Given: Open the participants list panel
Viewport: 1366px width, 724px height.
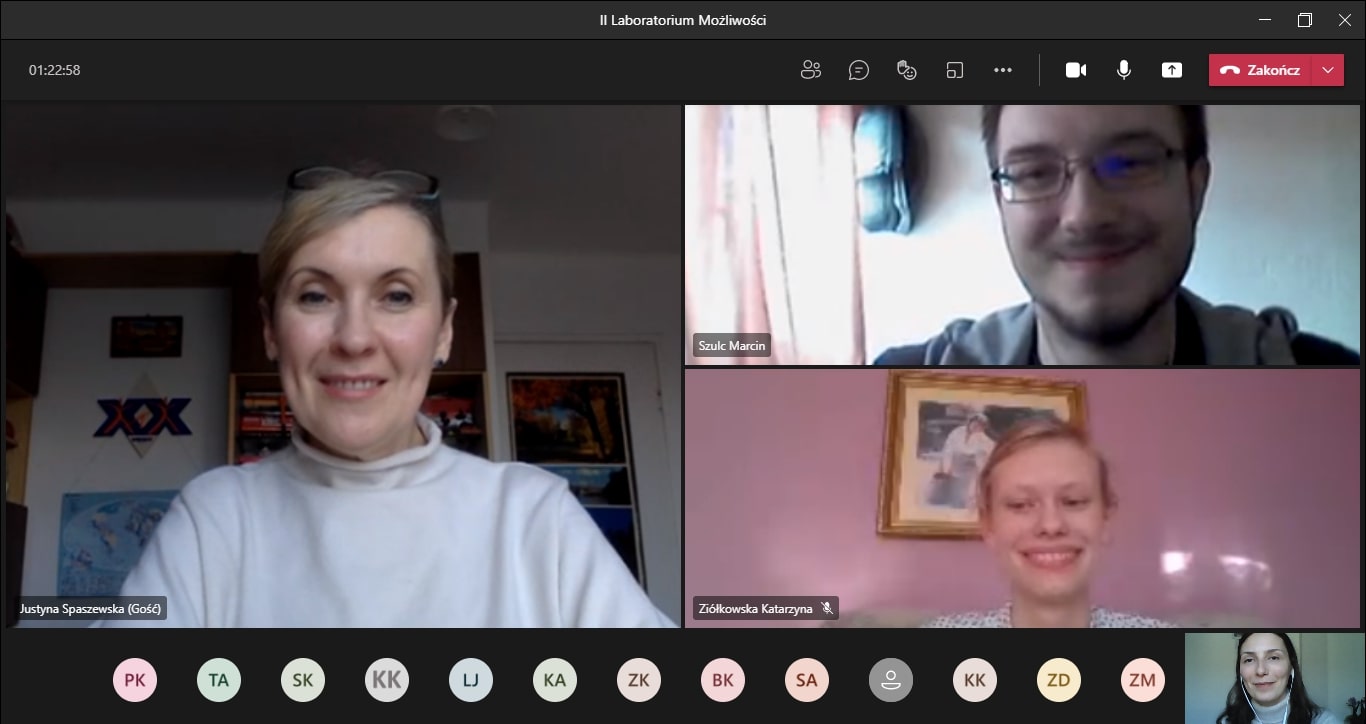Looking at the screenshot, I should click(x=811, y=70).
